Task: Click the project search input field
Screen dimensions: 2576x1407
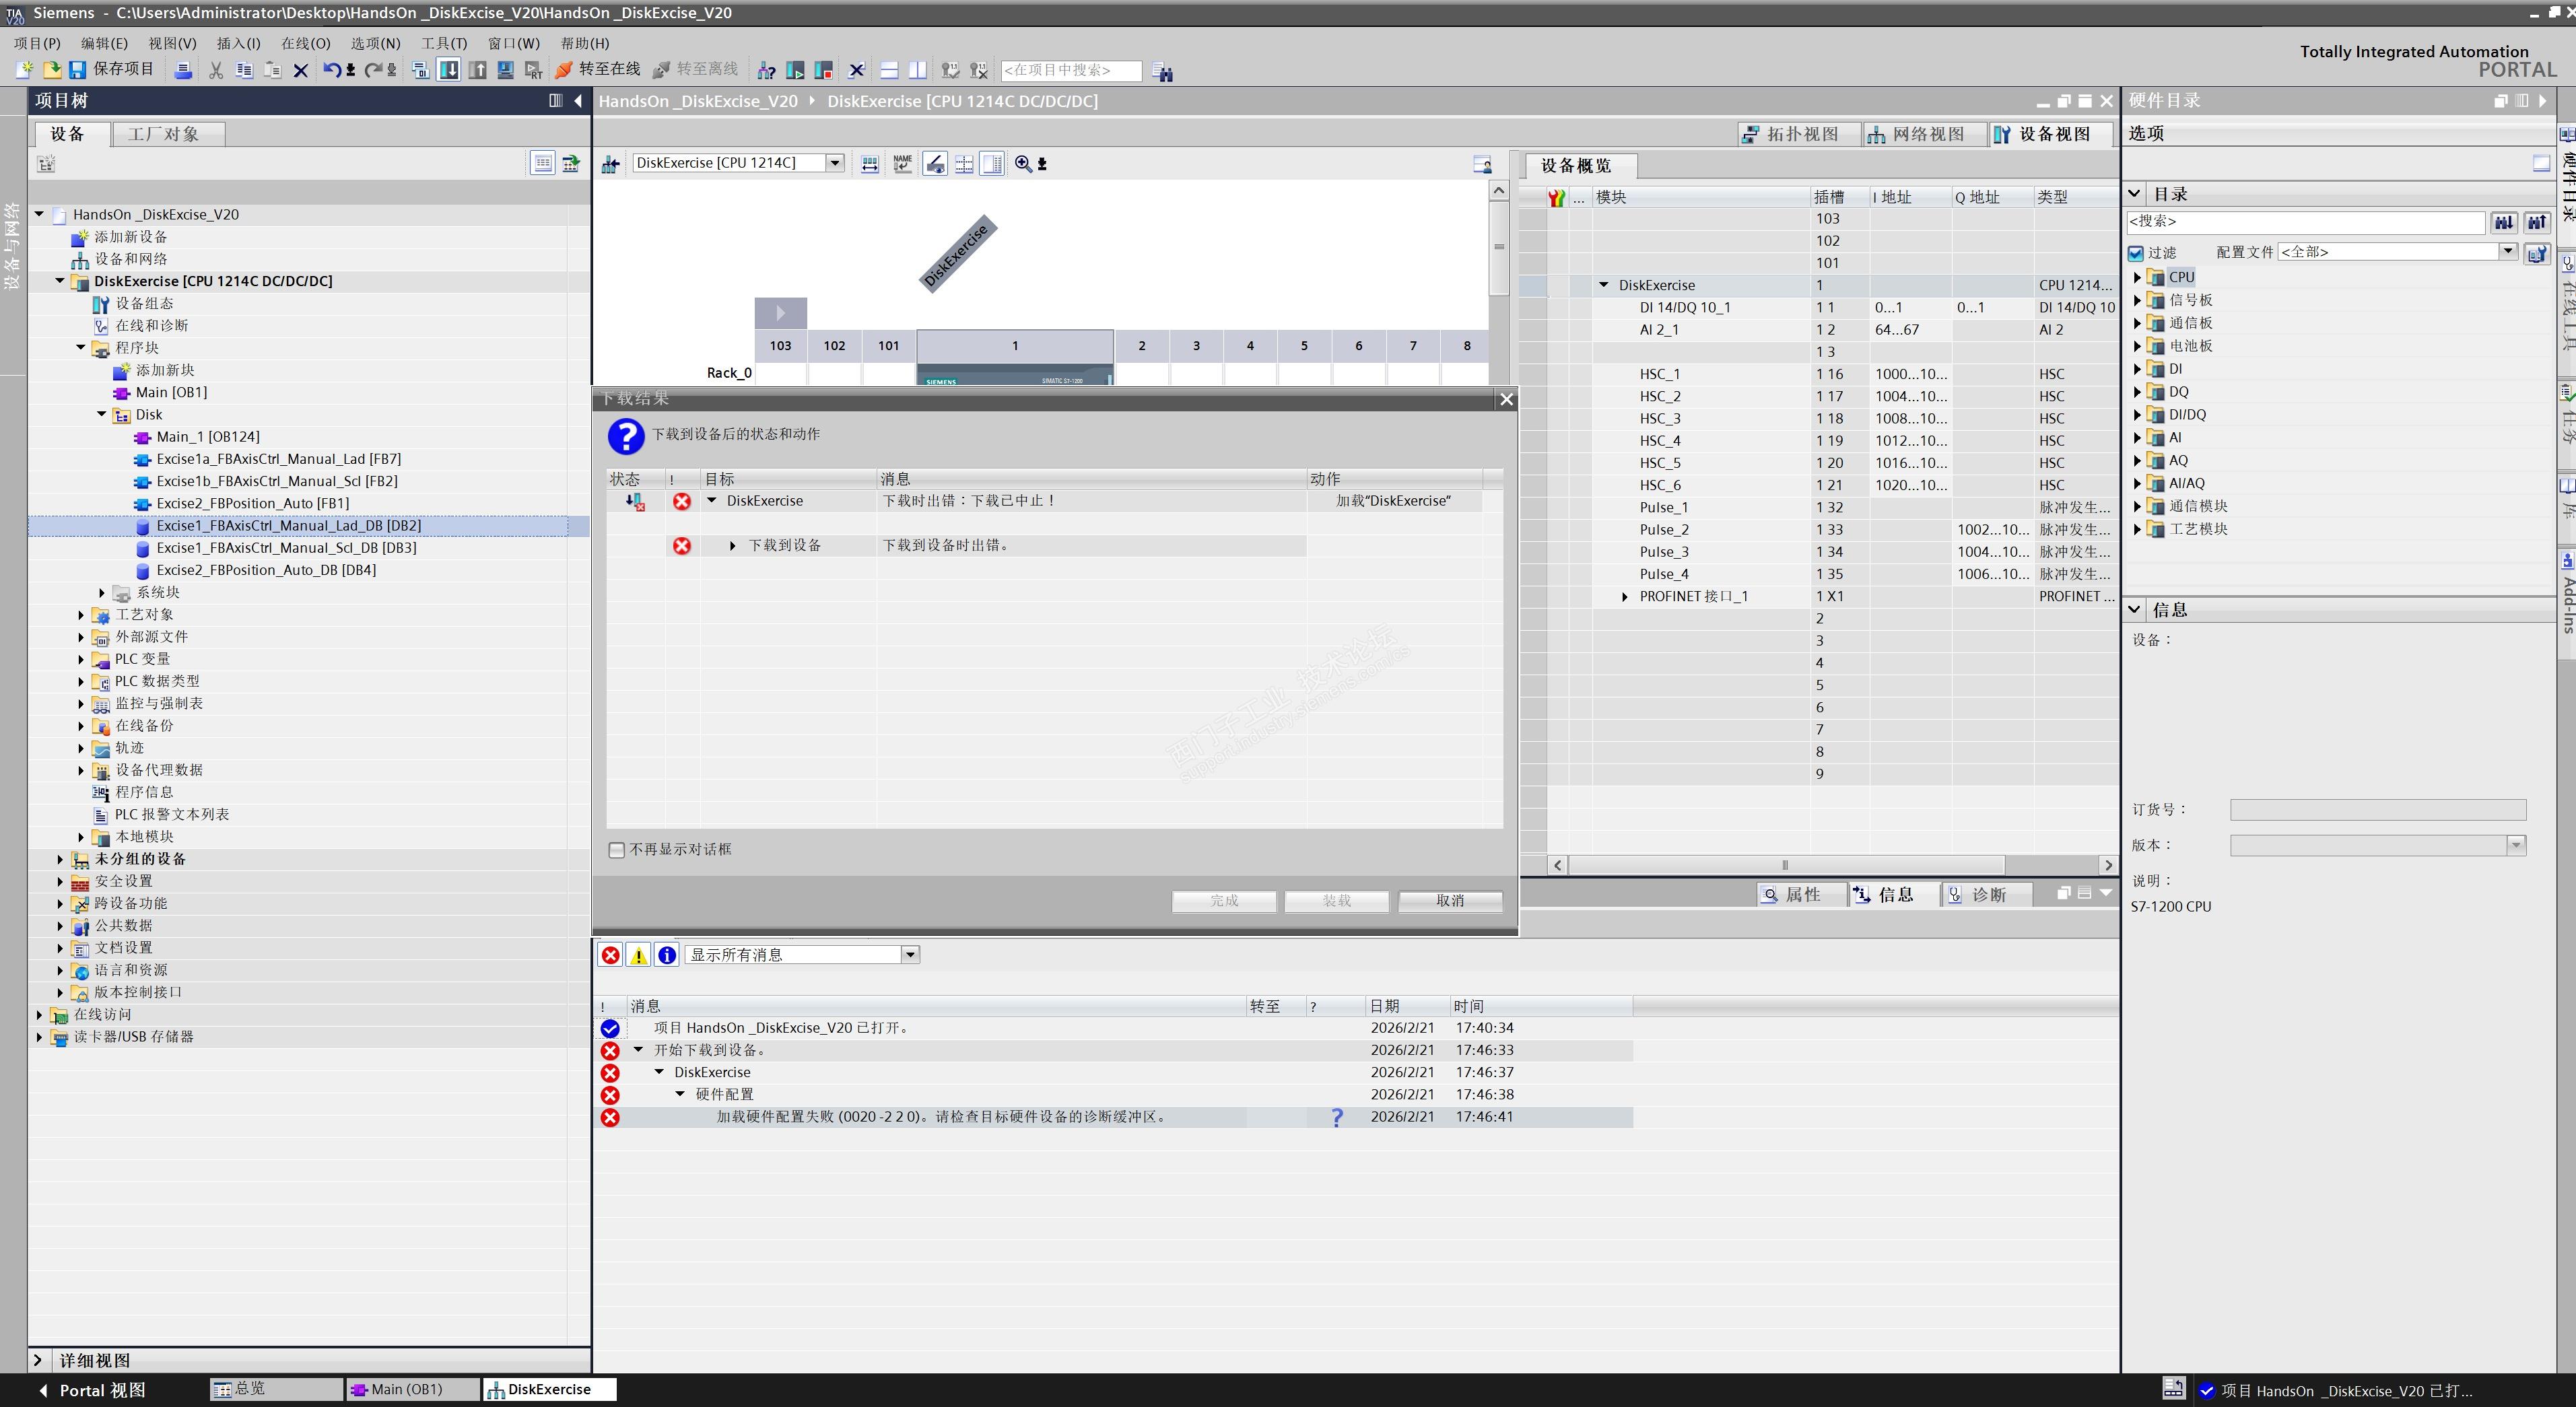Action: [x=1070, y=70]
